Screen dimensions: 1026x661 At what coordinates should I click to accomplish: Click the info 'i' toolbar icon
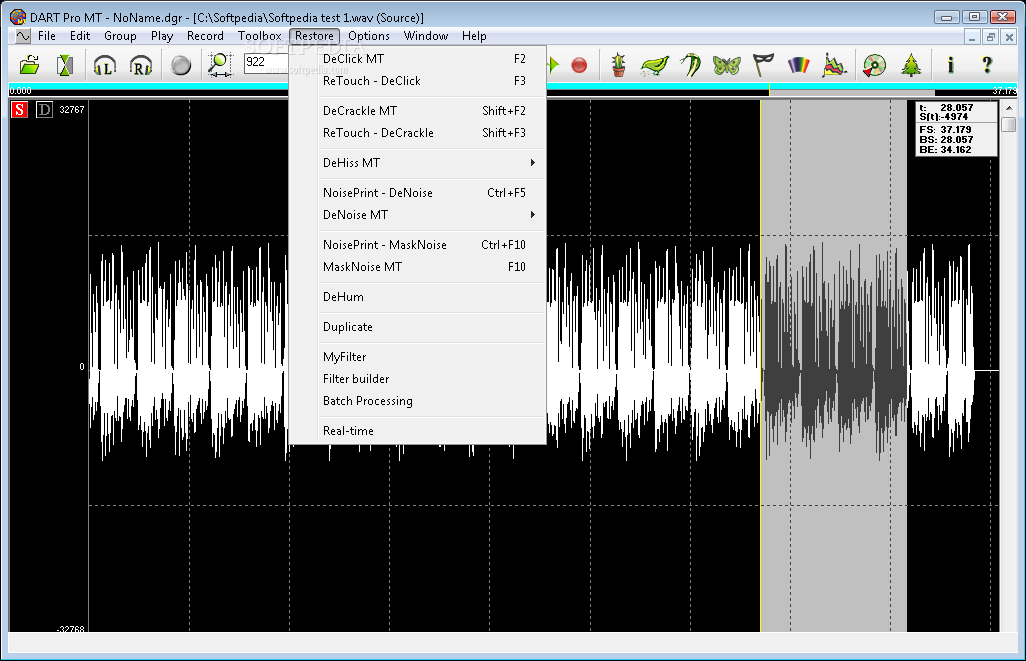click(951, 65)
